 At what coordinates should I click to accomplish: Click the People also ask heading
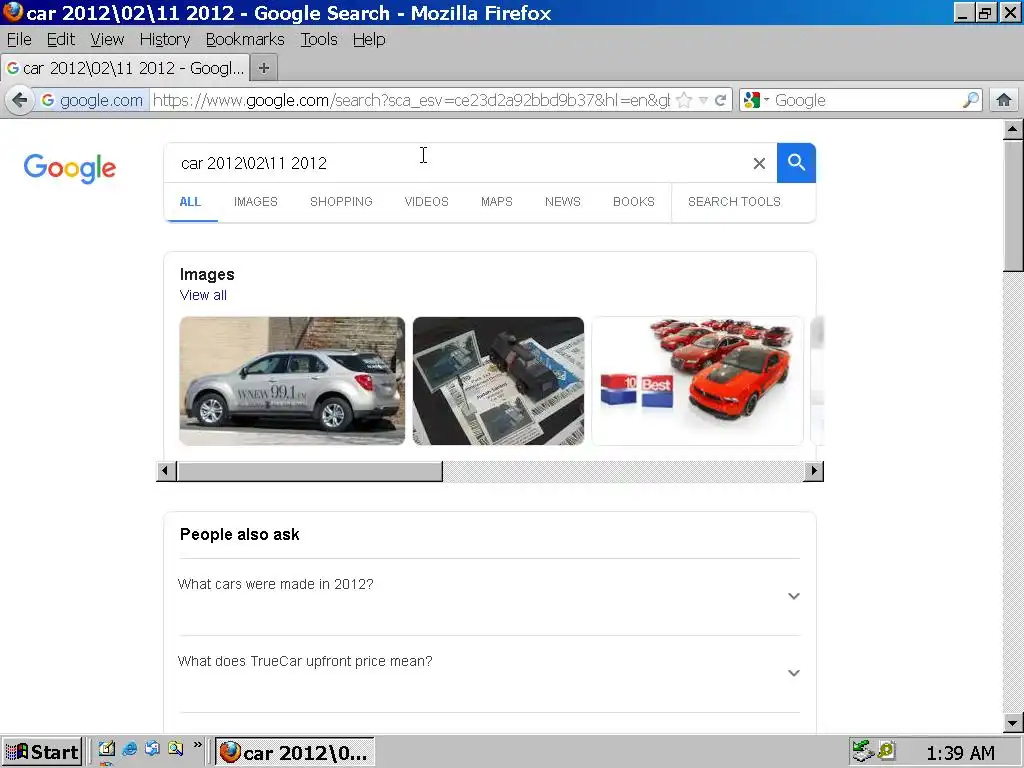(x=239, y=535)
